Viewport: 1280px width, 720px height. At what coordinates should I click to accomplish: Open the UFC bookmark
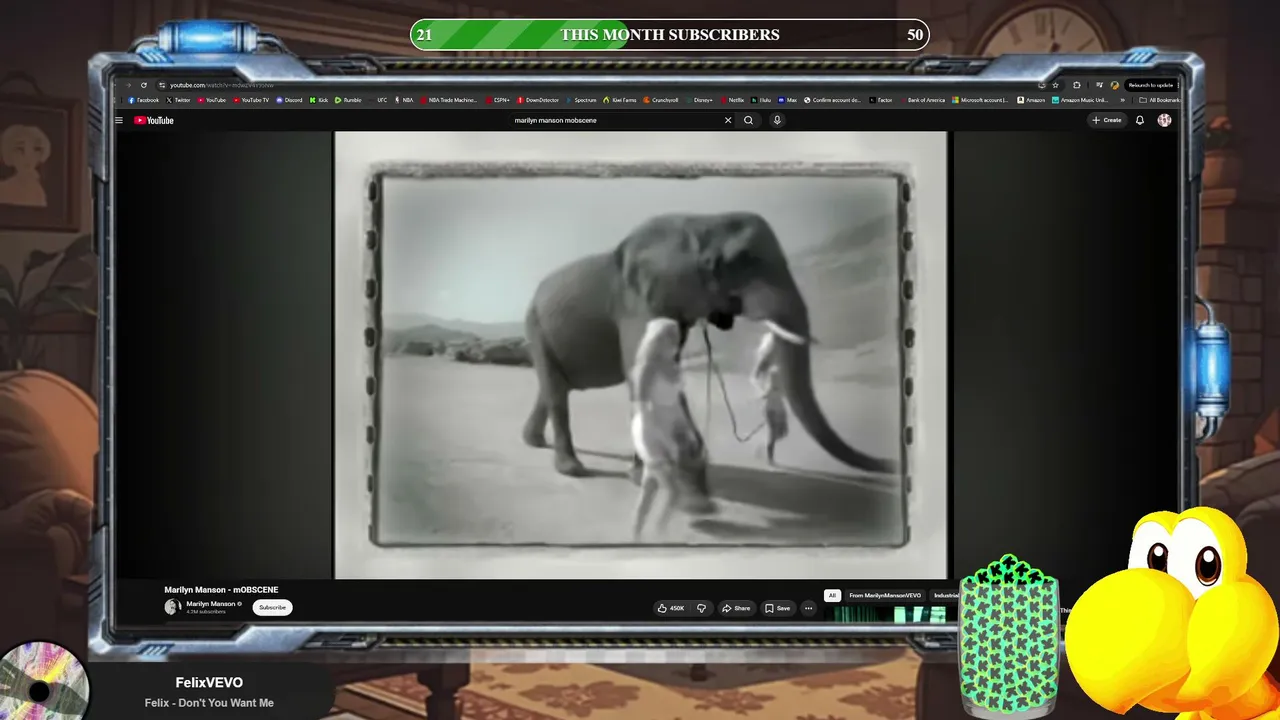point(378,100)
